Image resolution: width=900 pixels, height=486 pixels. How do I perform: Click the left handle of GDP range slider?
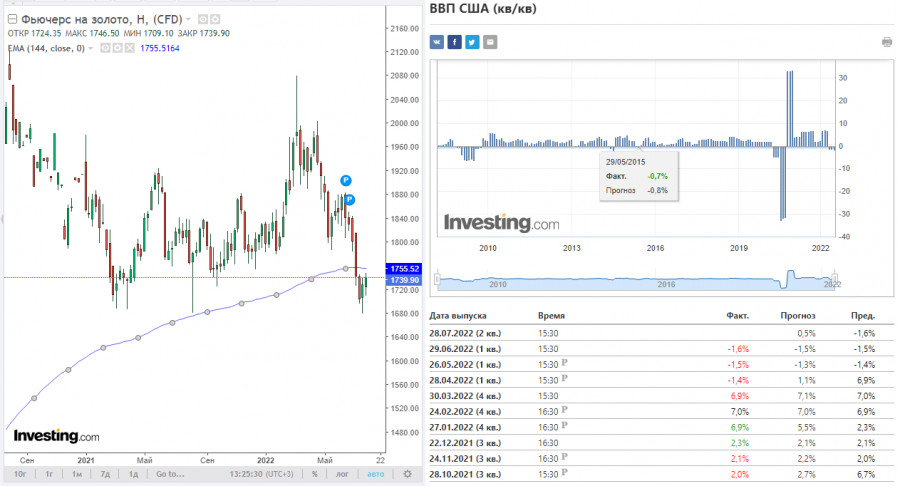tap(436, 278)
